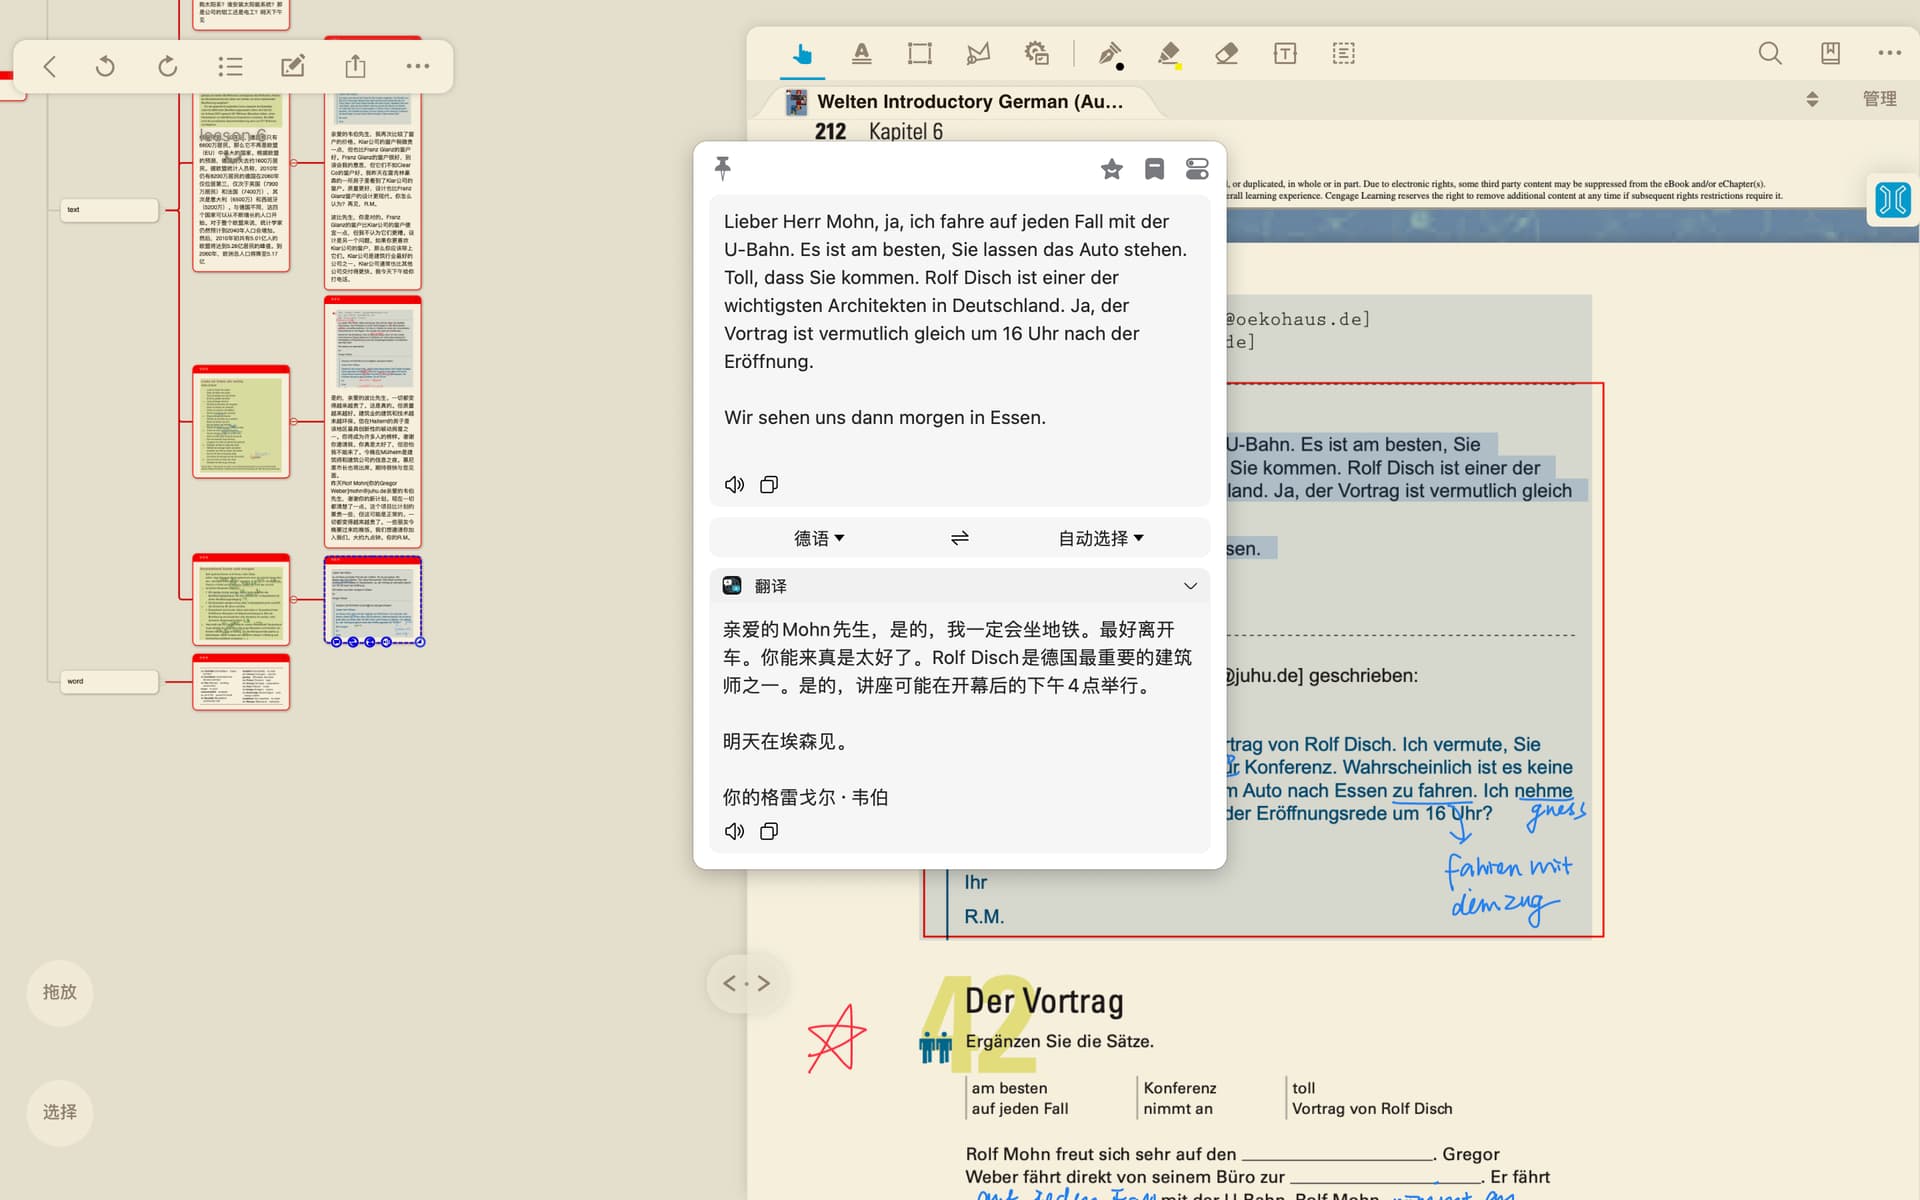Search the document with the magnifier icon

[x=1770, y=54]
